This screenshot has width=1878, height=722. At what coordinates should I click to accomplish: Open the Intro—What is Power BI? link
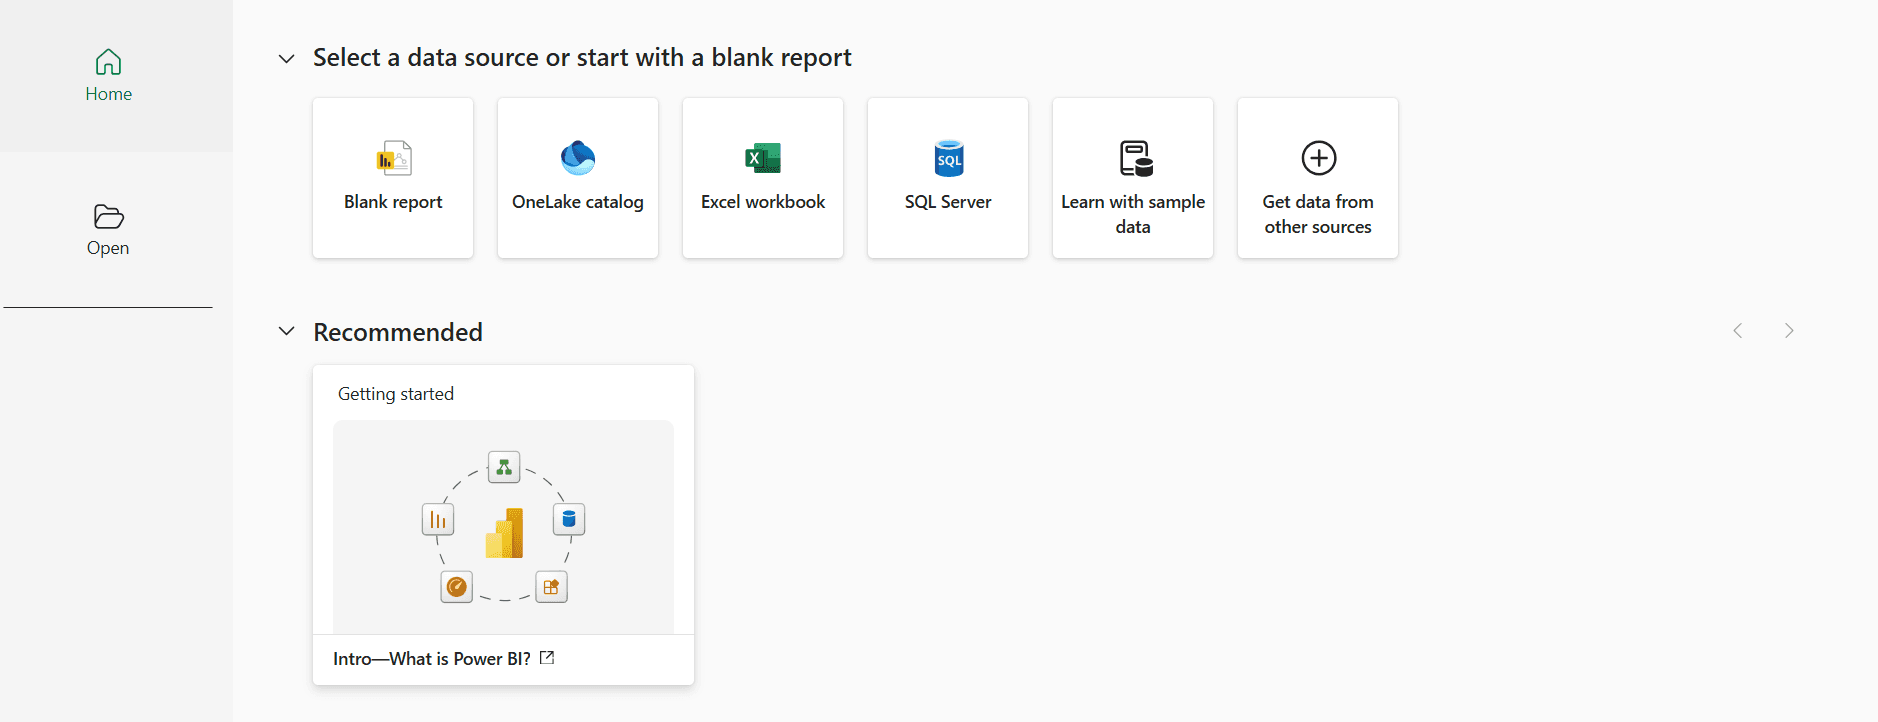coord(432,659)
